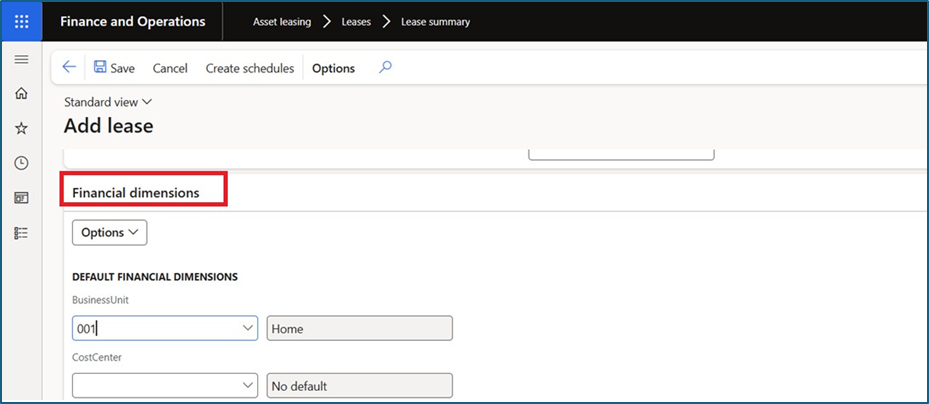Image resolution: width=929 pixels, height=404 pixels.
Task: Go to Home in sidebar
Action: 21,94
